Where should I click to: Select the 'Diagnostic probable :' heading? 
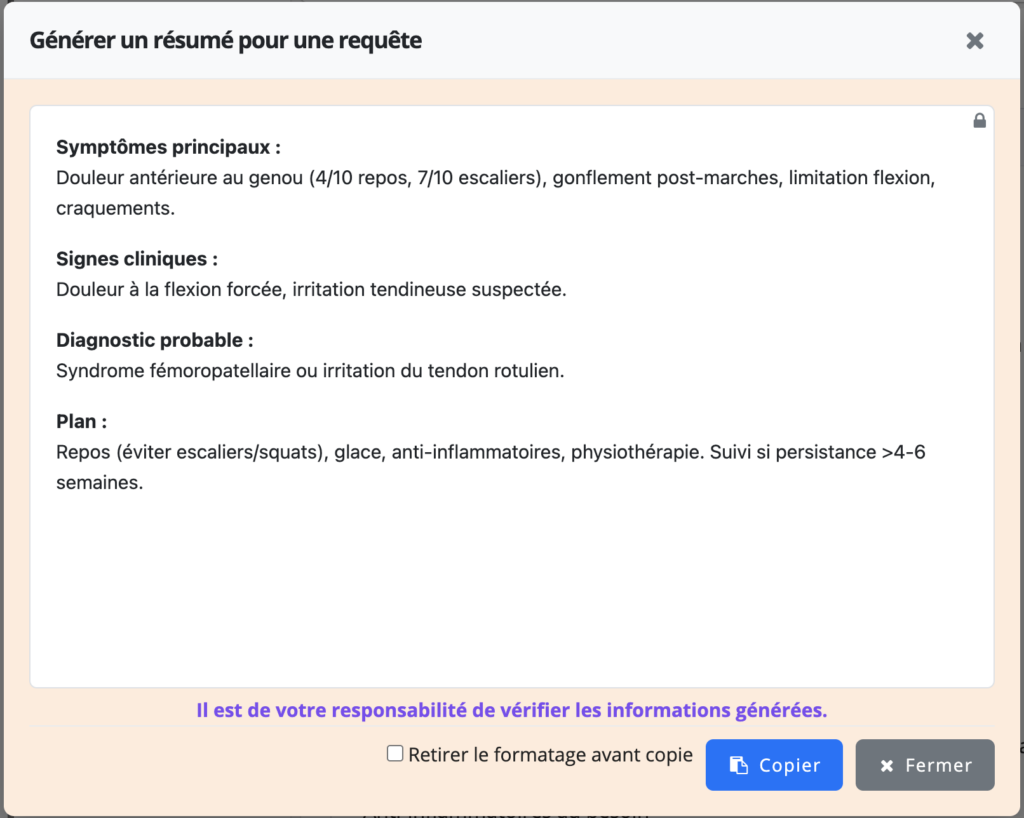[154, 340]
